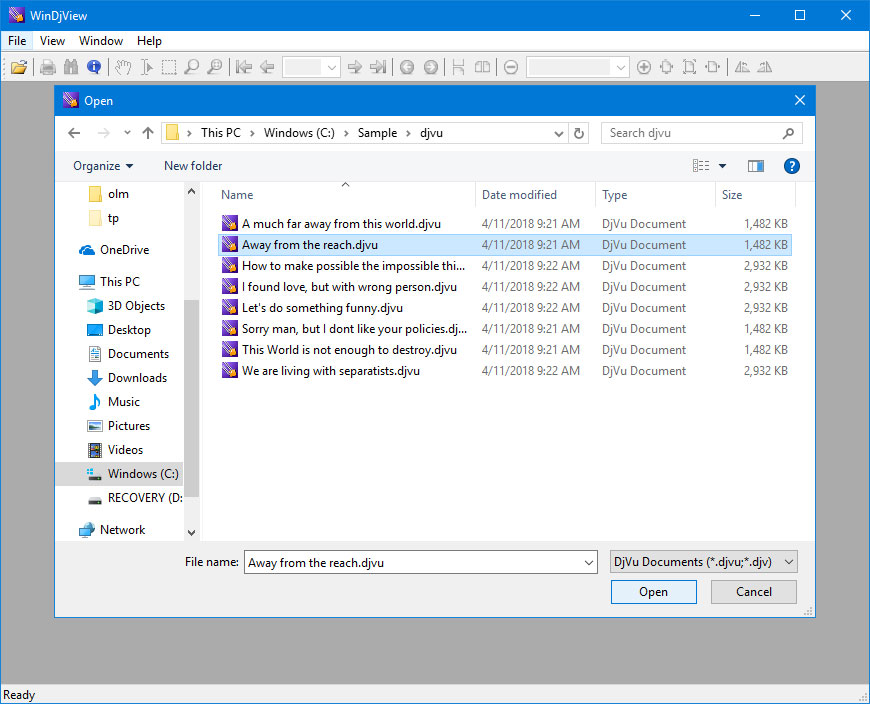Sort by the Name column header
The height and width of the screenshot is (704, 870).
coord(345,195)
